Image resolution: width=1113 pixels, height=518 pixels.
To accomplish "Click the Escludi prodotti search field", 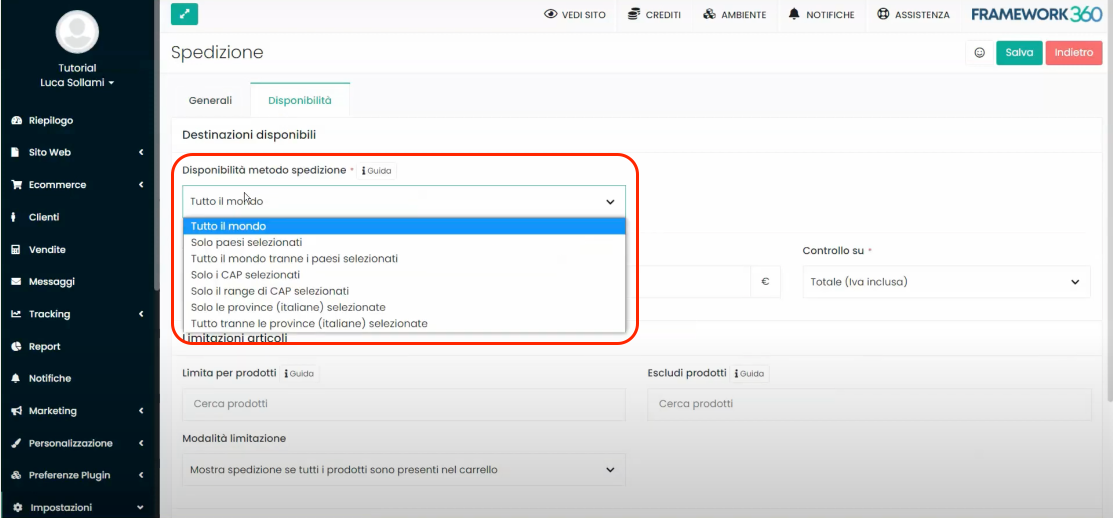I will tap(869, 404).
